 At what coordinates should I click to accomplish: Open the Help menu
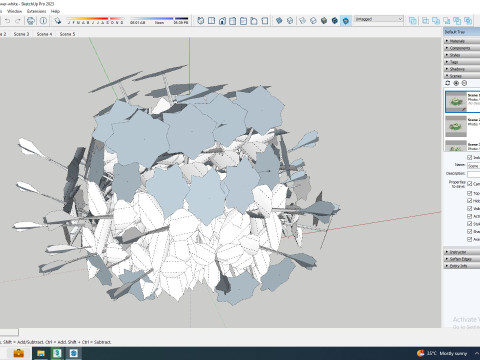[55, 11]
